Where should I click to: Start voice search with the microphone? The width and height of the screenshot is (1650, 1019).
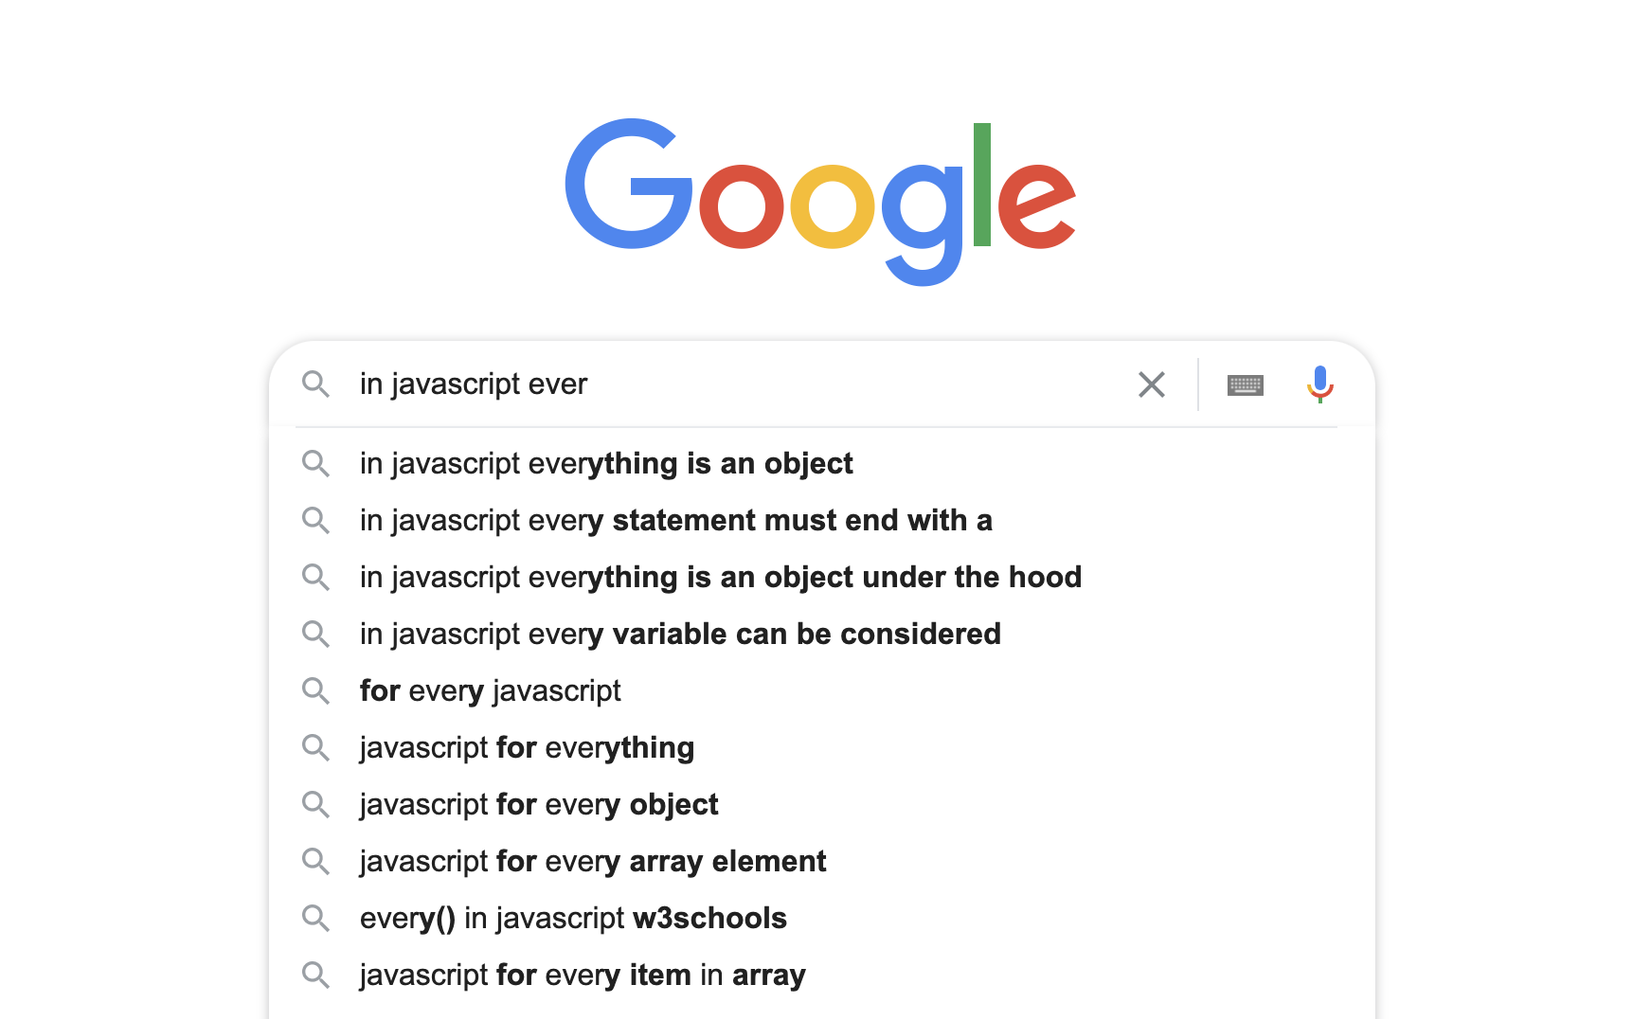1320,384
